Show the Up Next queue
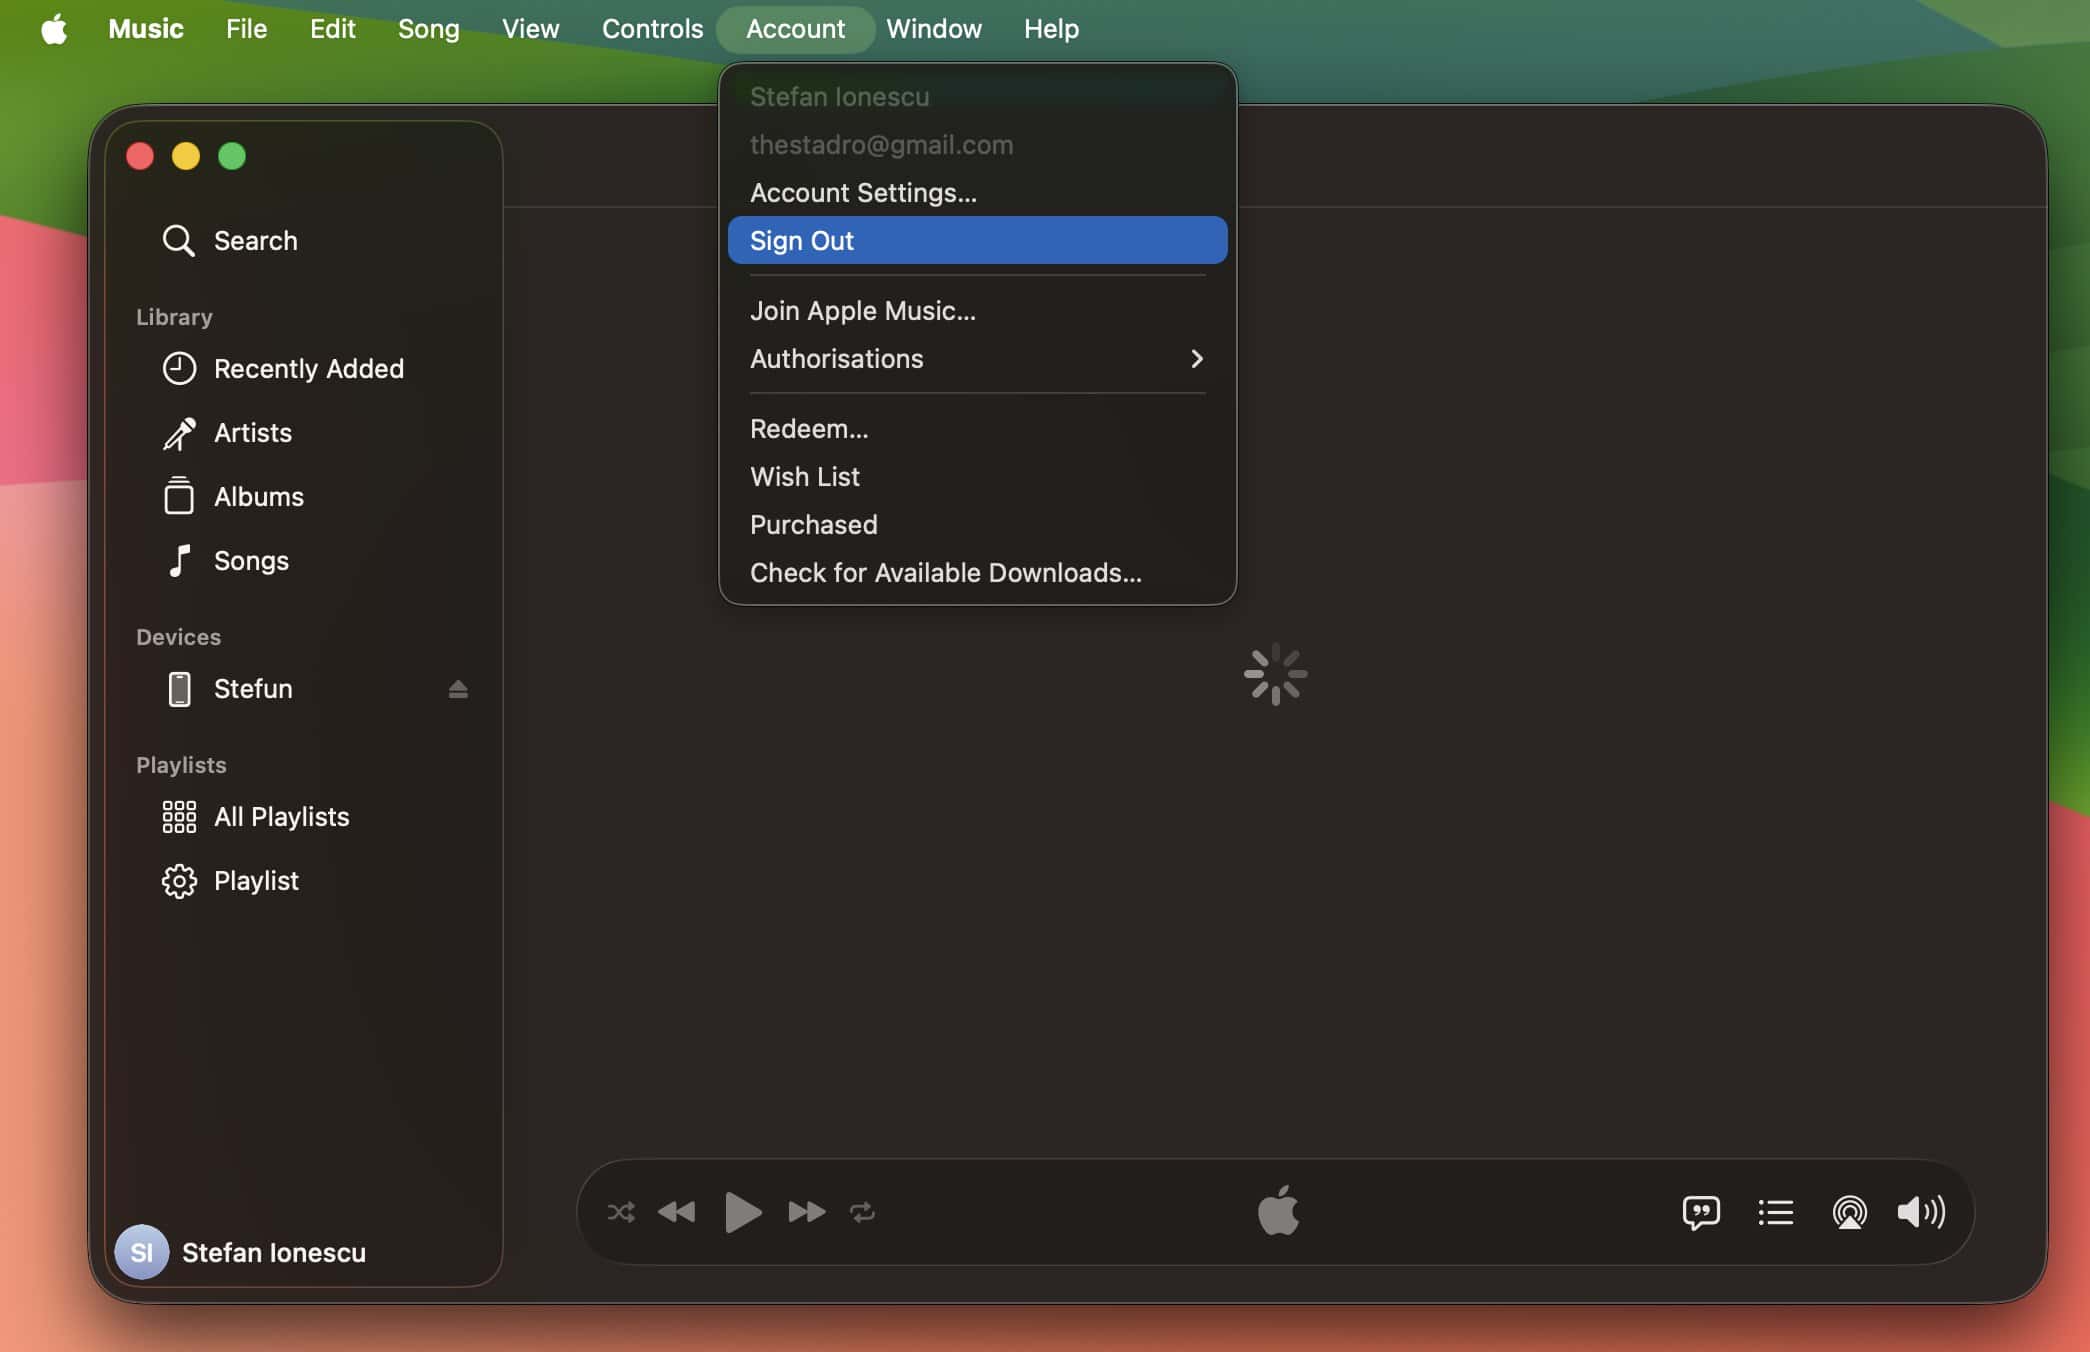The image size is (2090, 1352). click(1775, 1212)
